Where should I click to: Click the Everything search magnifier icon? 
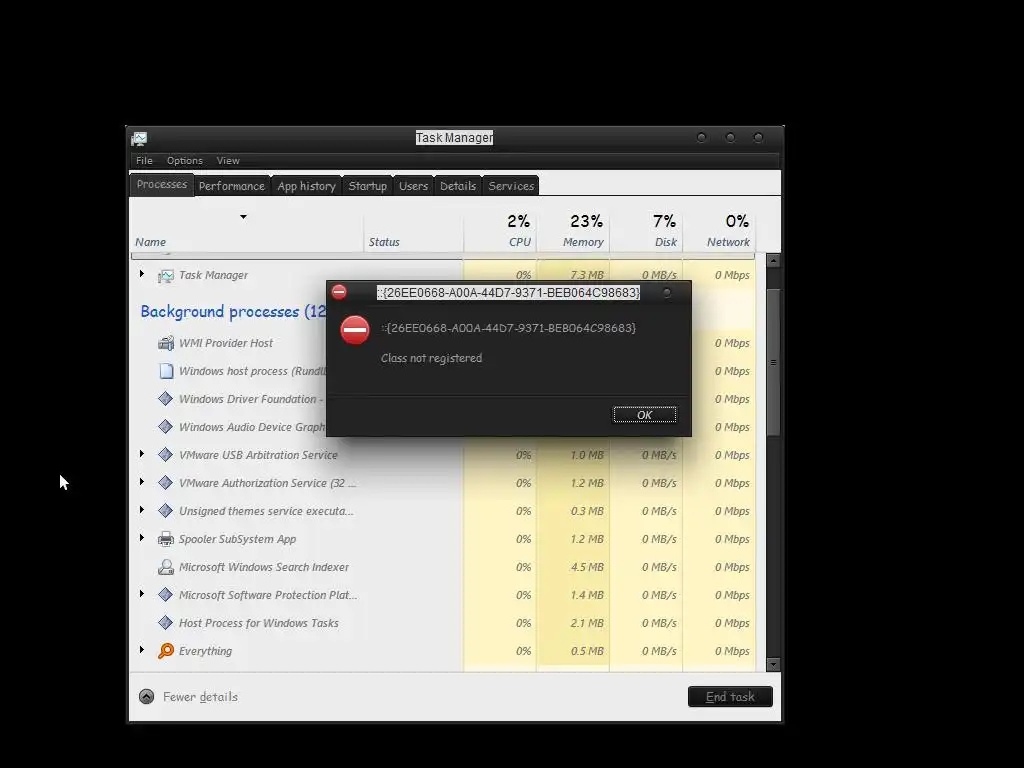166,651
